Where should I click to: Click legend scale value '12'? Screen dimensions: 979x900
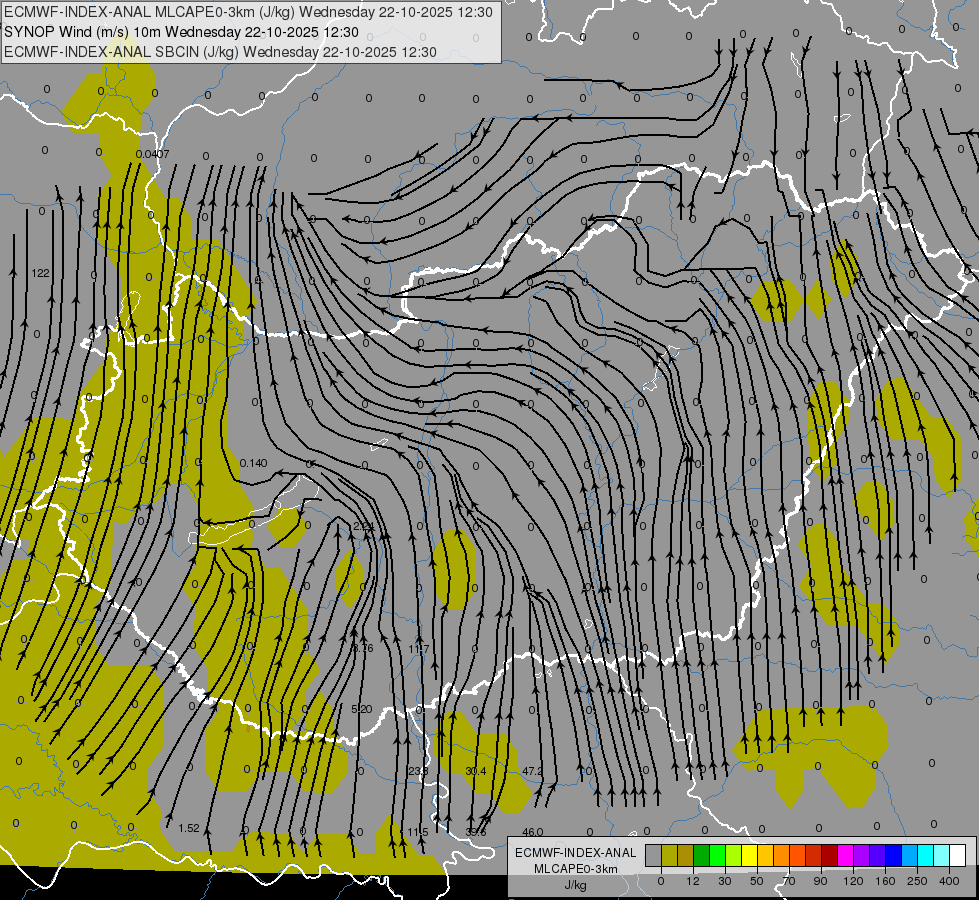click(693, 881)
